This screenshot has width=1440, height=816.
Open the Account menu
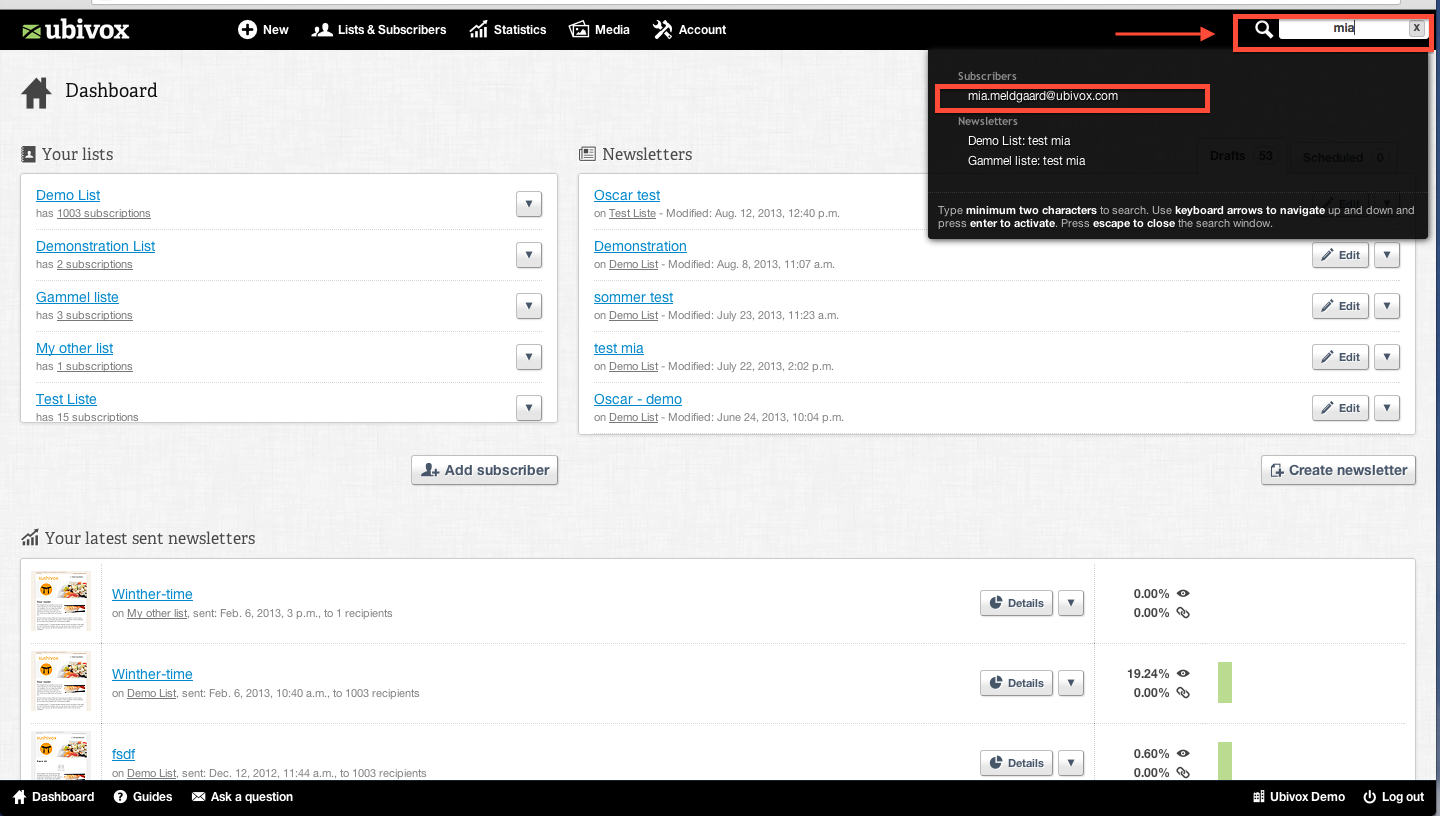click(x=690, y=30)
